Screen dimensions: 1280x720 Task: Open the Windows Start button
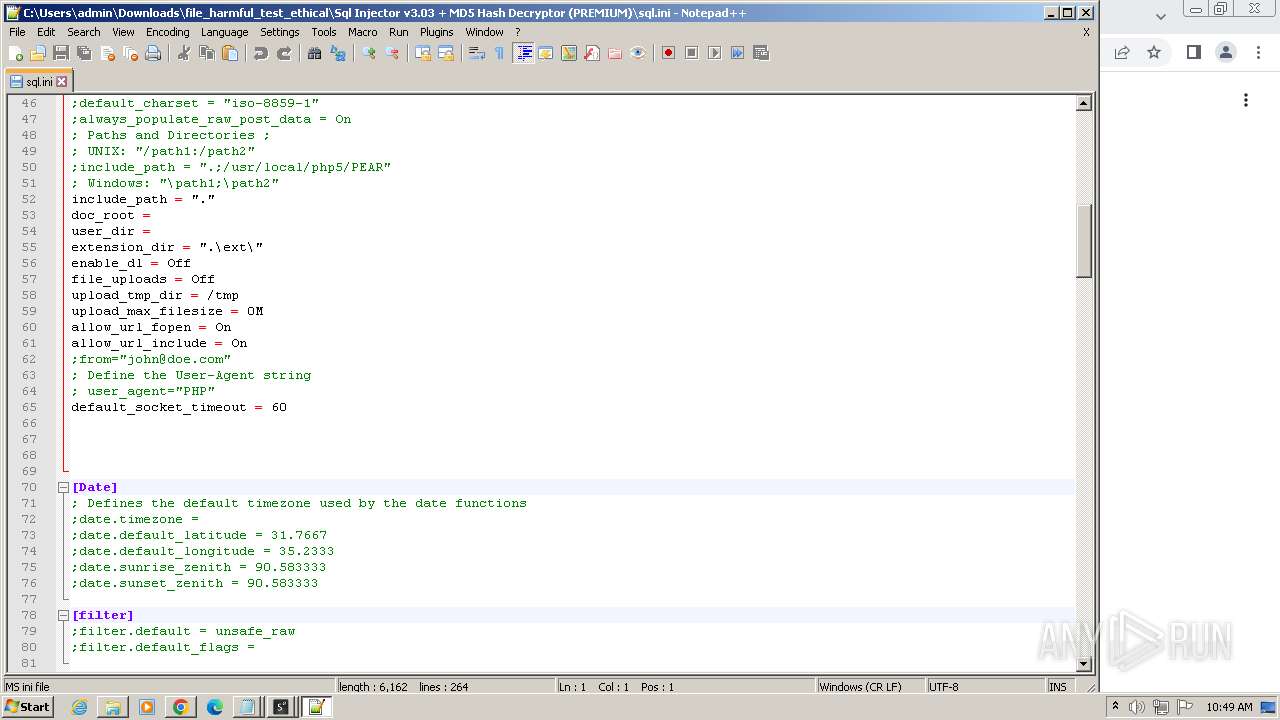(x=28, y=707)
